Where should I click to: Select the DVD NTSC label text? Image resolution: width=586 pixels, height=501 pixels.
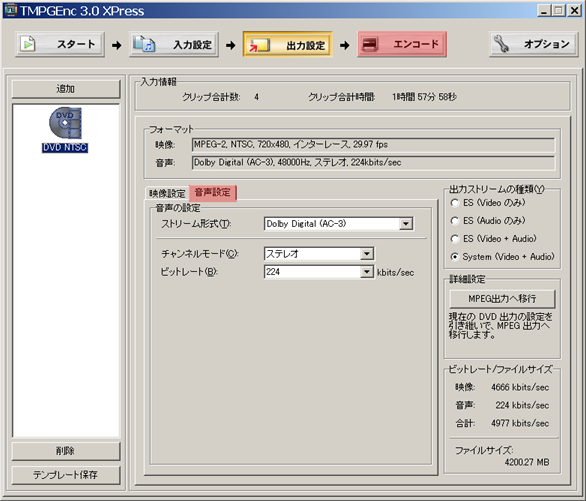pyautogui.click(x=65, y=148)
